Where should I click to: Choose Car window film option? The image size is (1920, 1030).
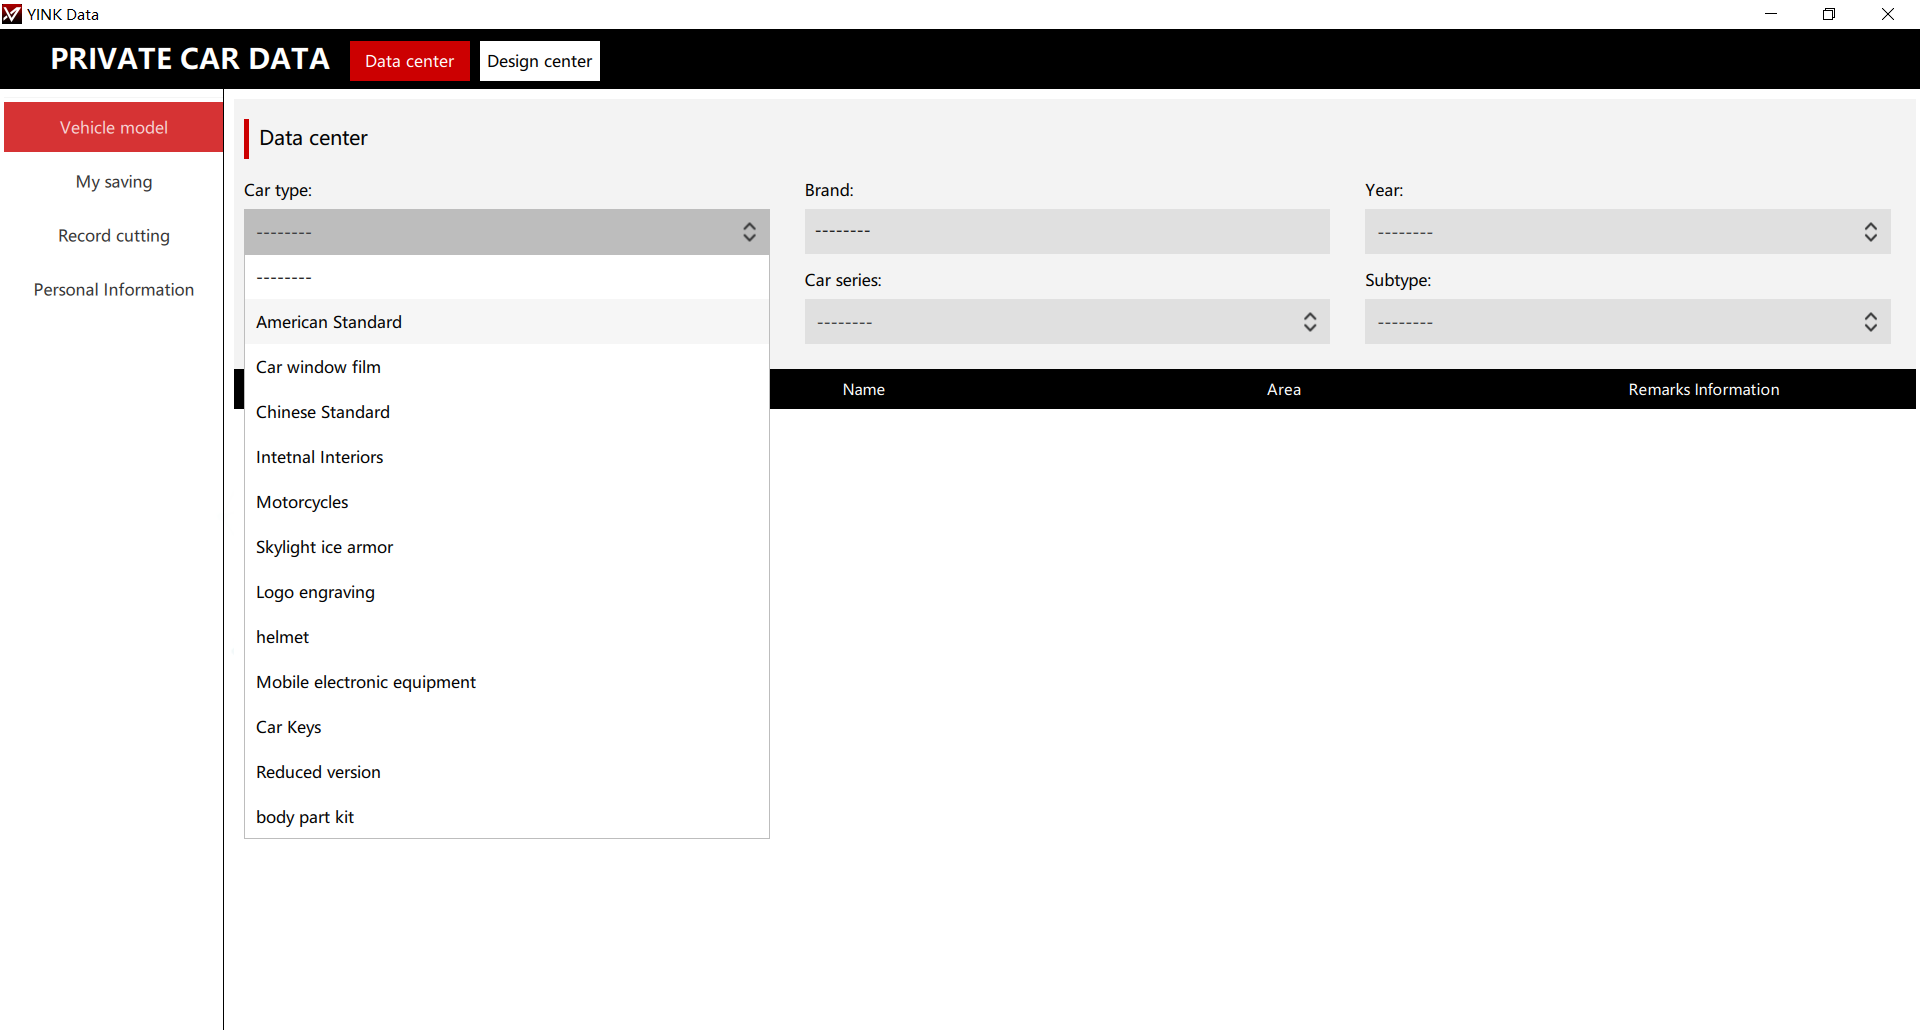point(318,367)
